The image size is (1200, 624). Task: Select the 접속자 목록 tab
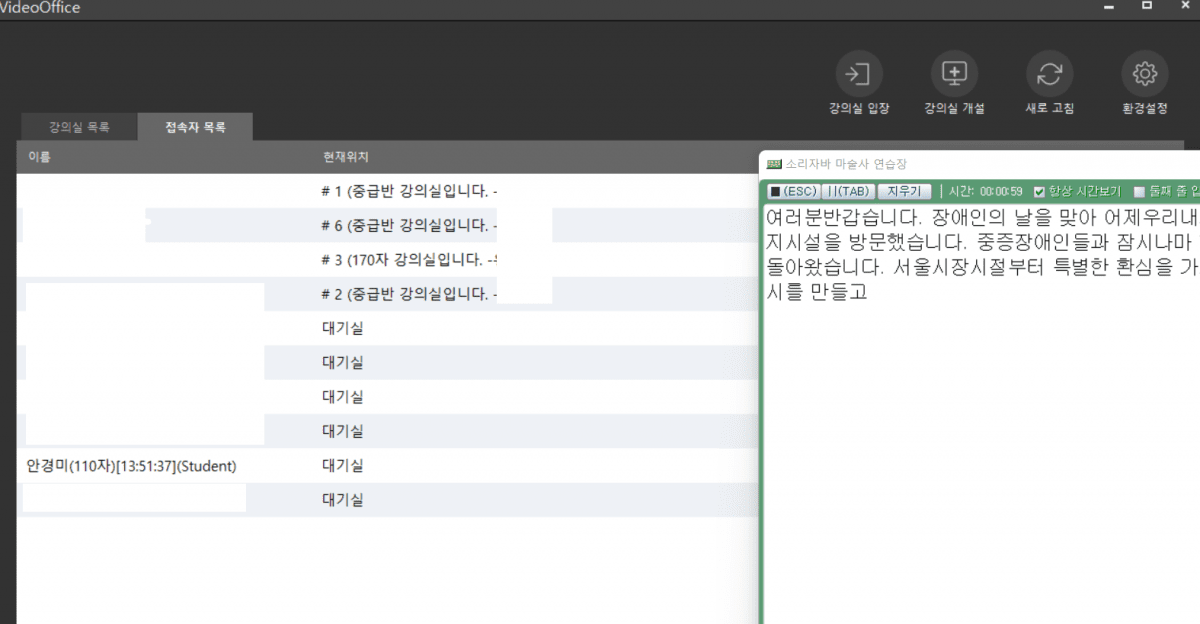[195, 128]
